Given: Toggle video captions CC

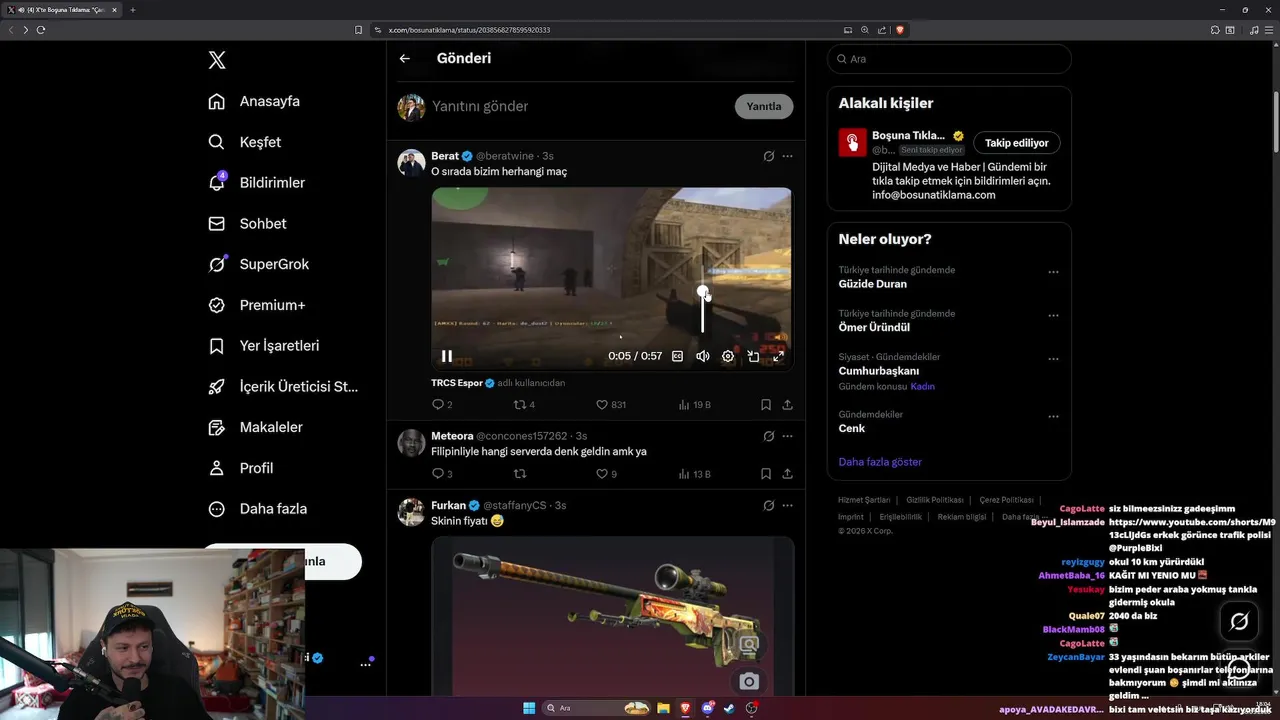Looking at the screenshot, I should click(x=677, y=356).
